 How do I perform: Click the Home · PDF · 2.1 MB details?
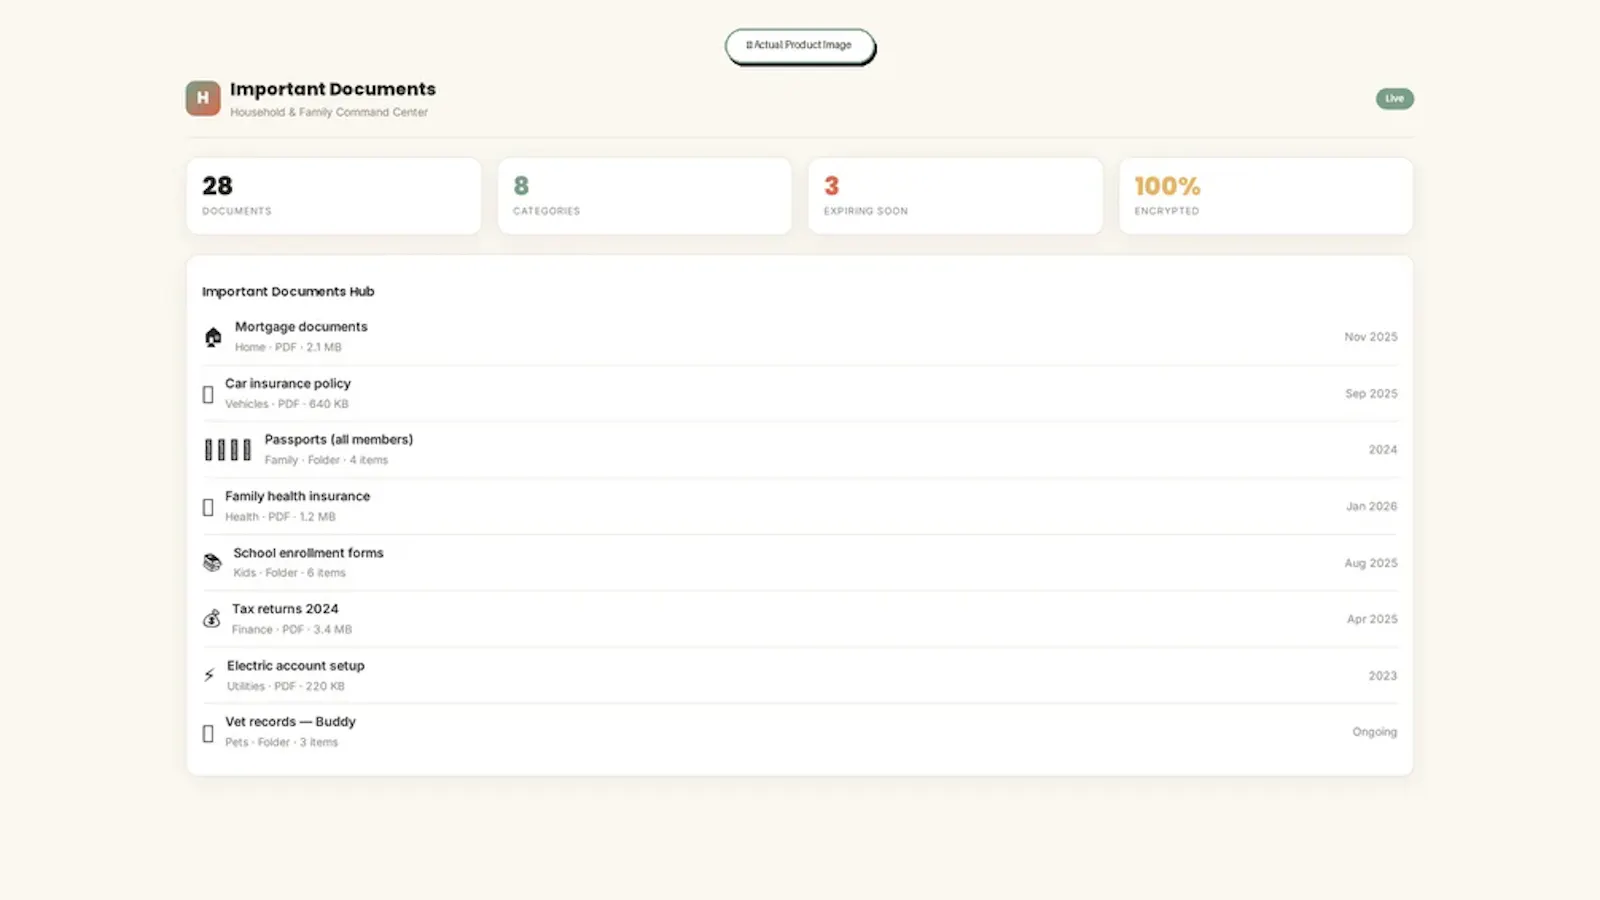[288, 348]
